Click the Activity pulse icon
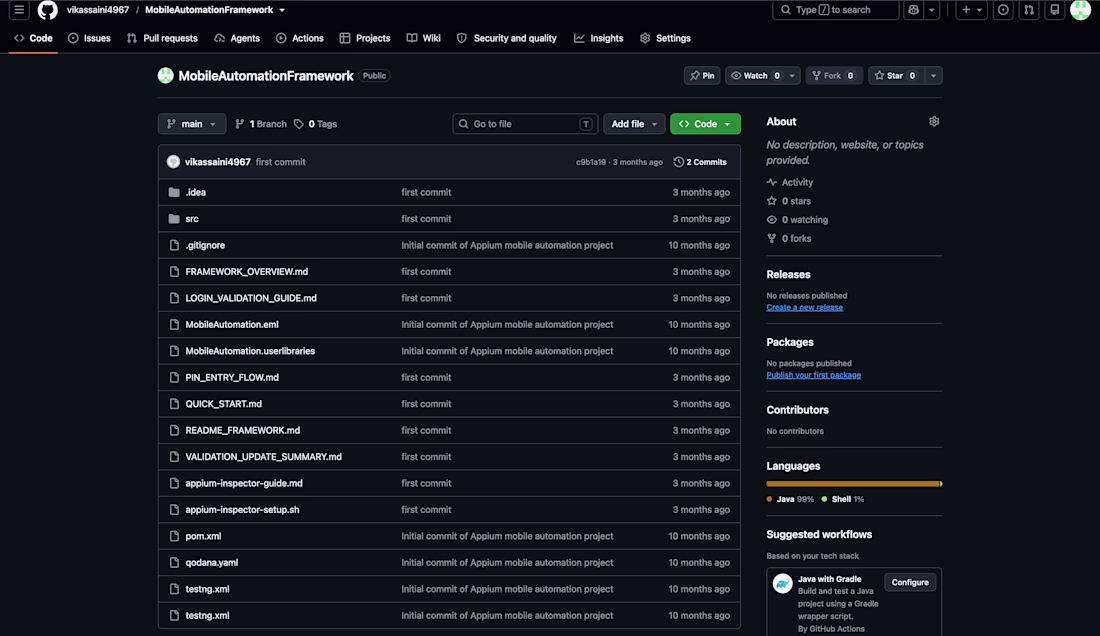The image size is (1100, 636). [x=772, y=182]
